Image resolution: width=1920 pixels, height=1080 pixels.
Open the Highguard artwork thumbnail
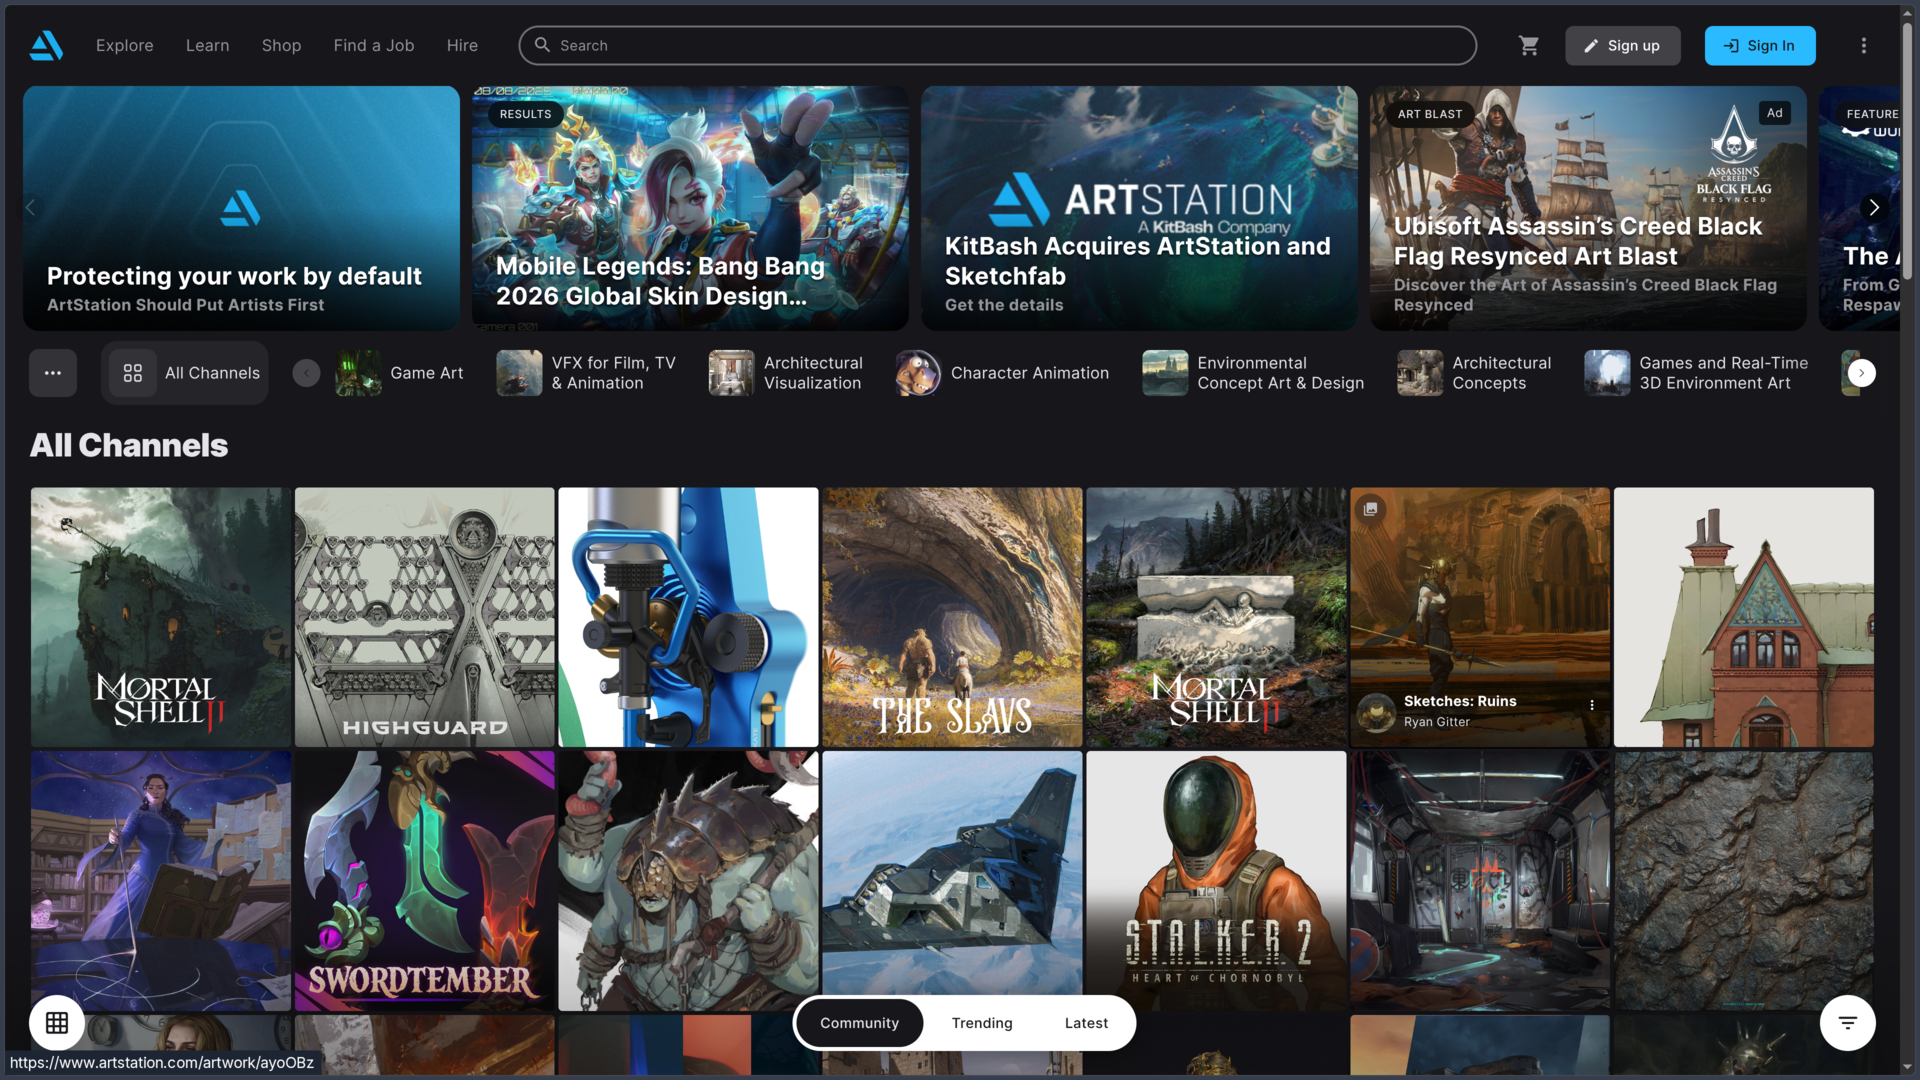[424, 617]
